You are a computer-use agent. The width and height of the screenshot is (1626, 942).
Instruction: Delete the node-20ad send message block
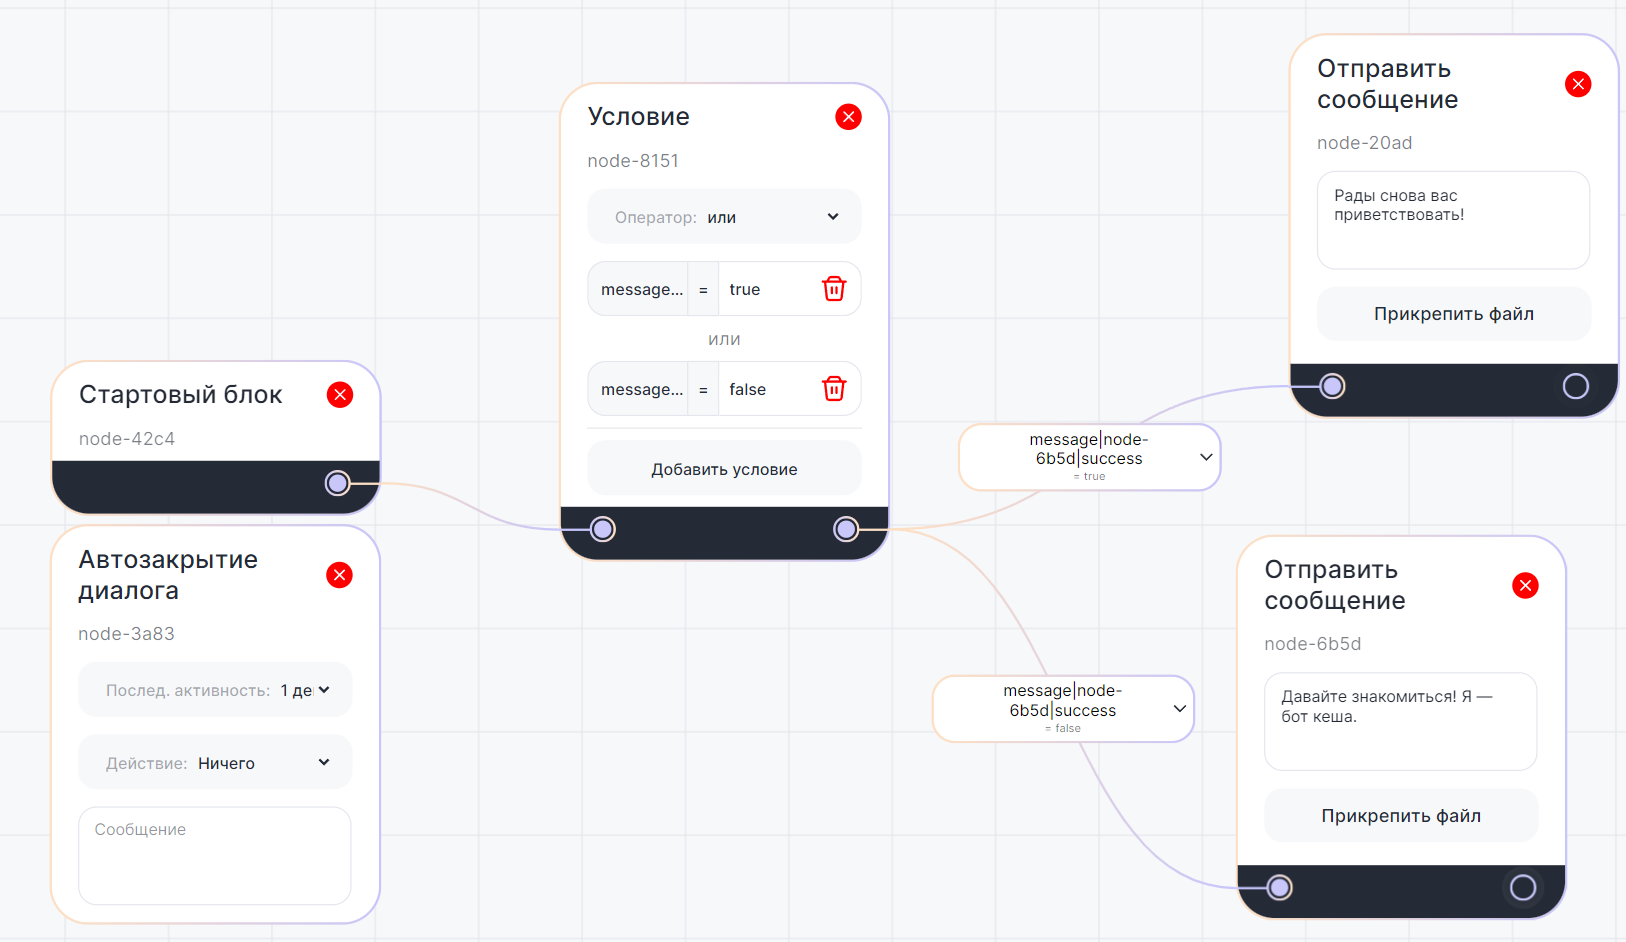[x=1578, y=84]
